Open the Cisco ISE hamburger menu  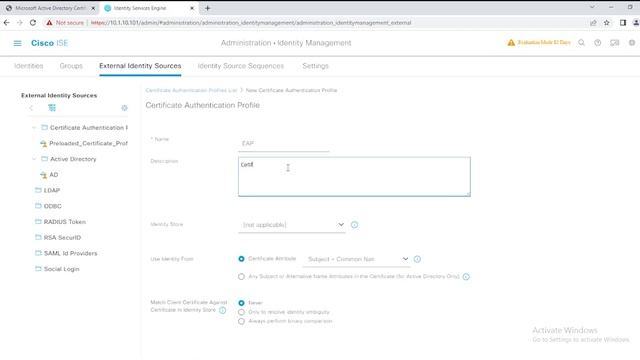pyautogui.click(x=18, y=43)
